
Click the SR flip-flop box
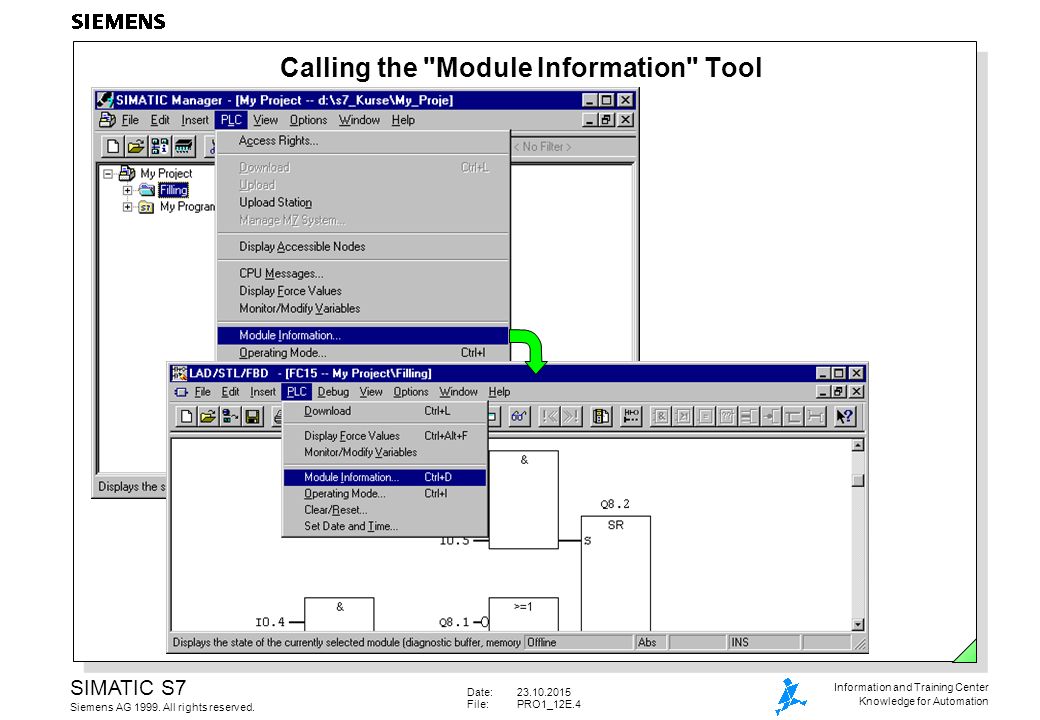click(x=616, y=573)
